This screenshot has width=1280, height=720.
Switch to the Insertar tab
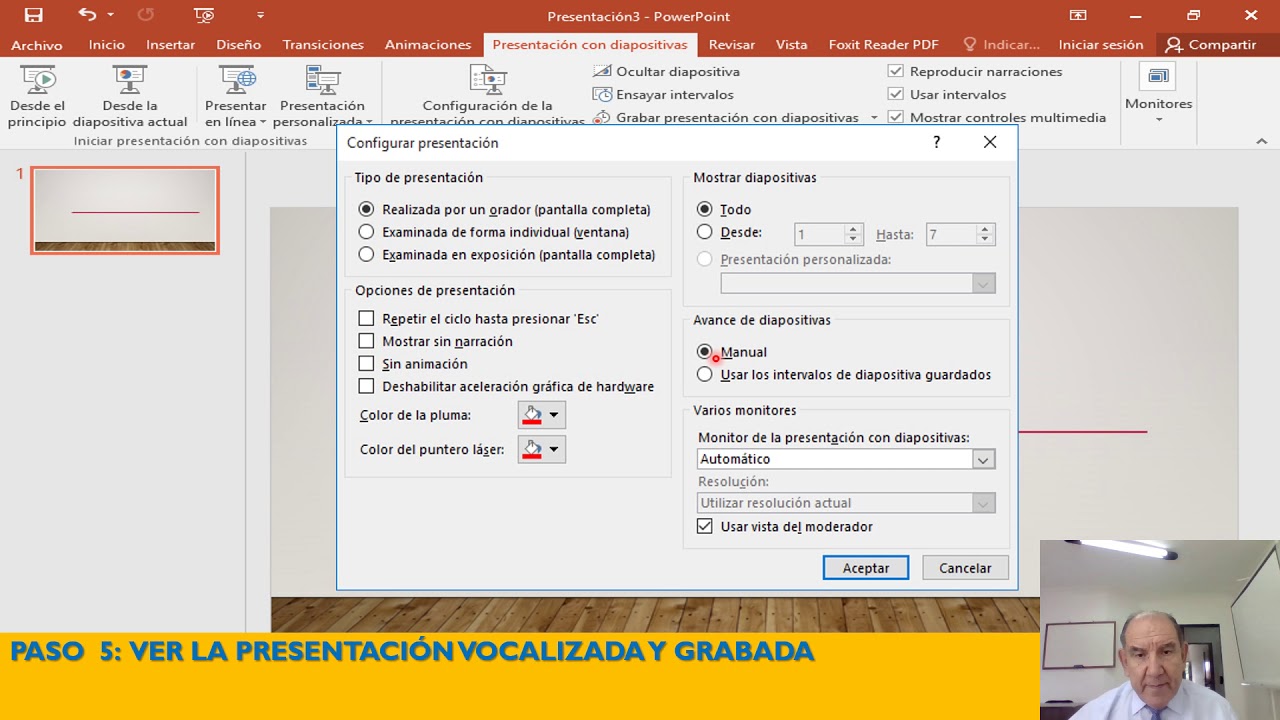click(170, 45)
